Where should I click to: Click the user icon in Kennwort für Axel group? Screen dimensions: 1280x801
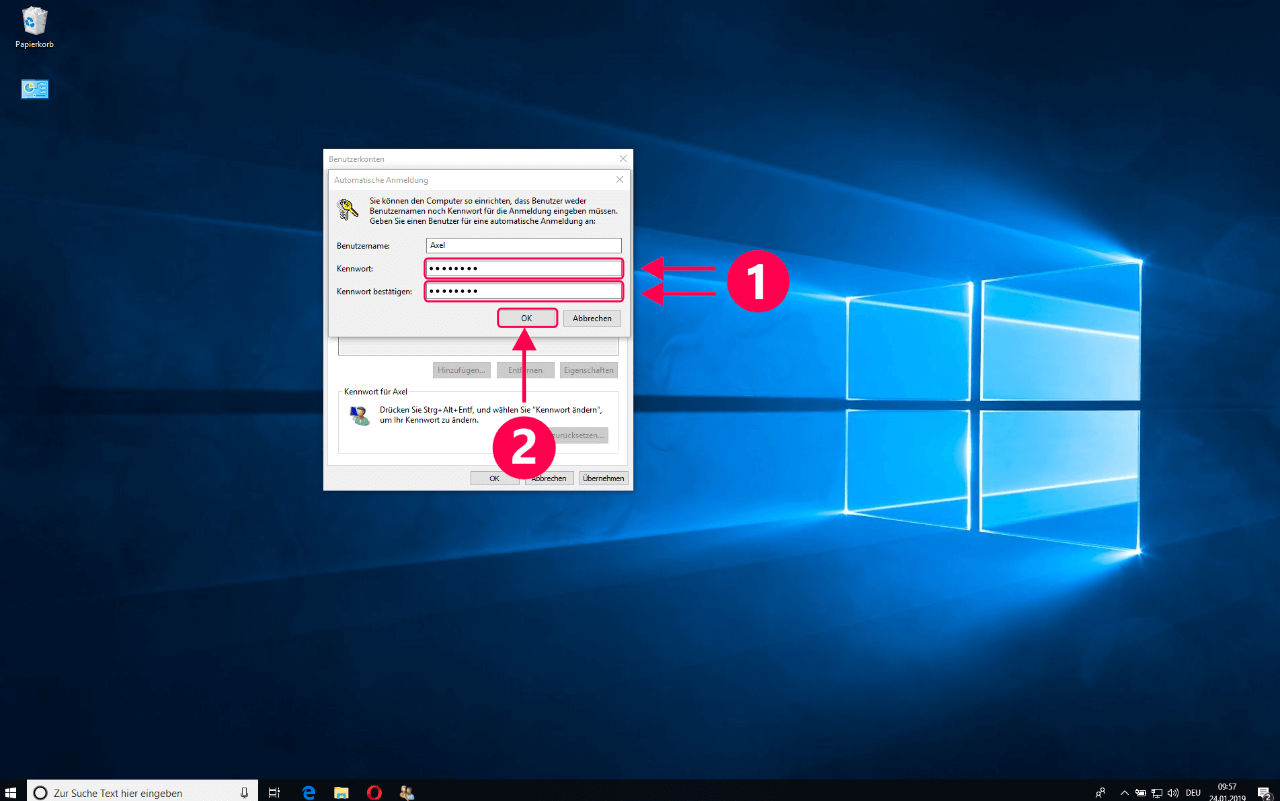pos(359,416)
